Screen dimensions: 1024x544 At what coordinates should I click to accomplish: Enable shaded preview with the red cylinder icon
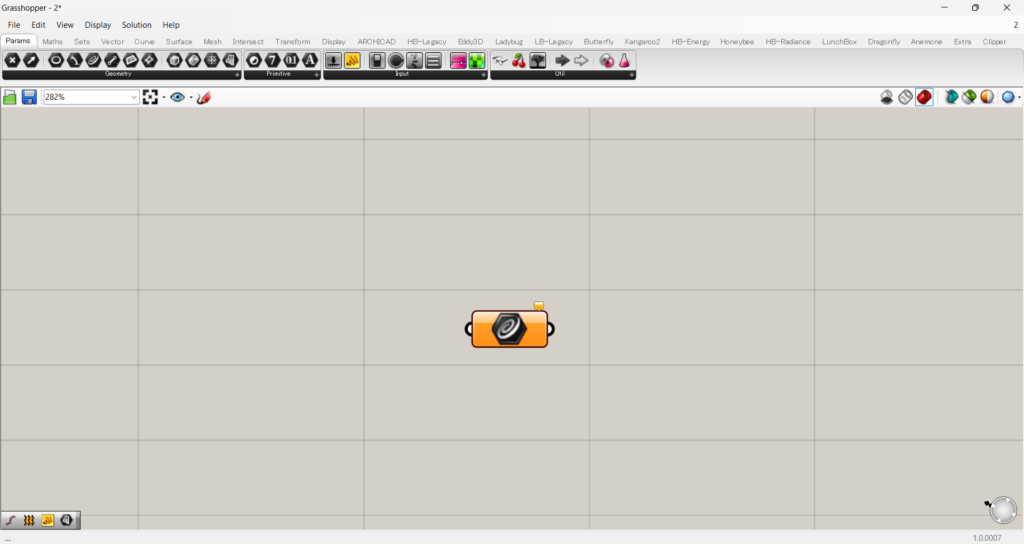tap(924, 97)
